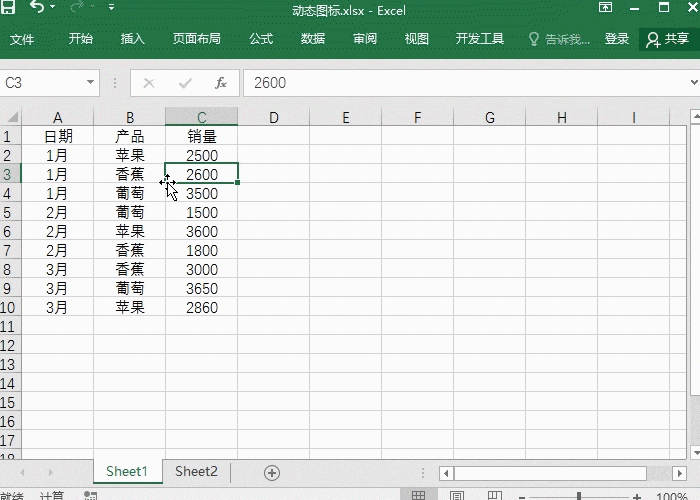Open the 页面布局 tab
700x500 pixels.
click(197, 39)
